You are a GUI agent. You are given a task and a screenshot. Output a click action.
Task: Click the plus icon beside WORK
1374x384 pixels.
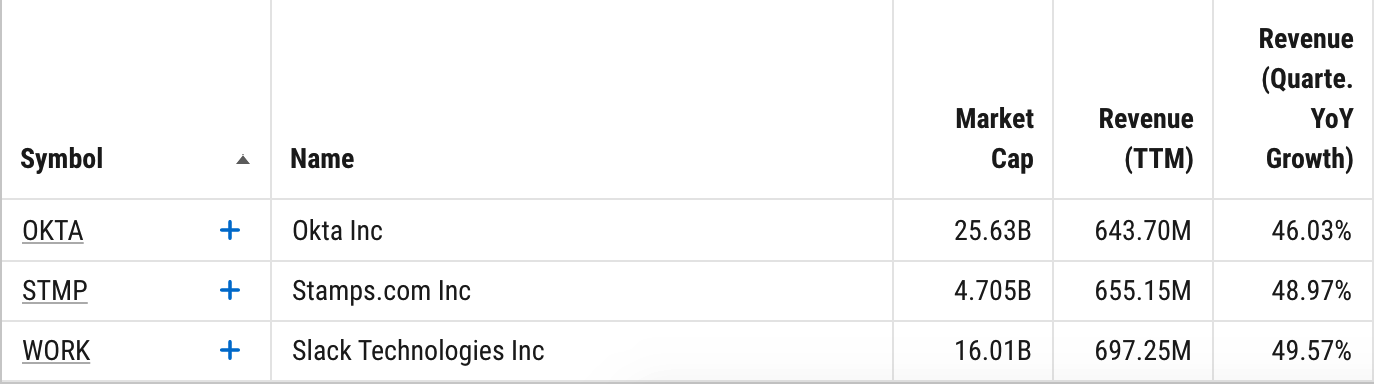(x=230, y=351)
